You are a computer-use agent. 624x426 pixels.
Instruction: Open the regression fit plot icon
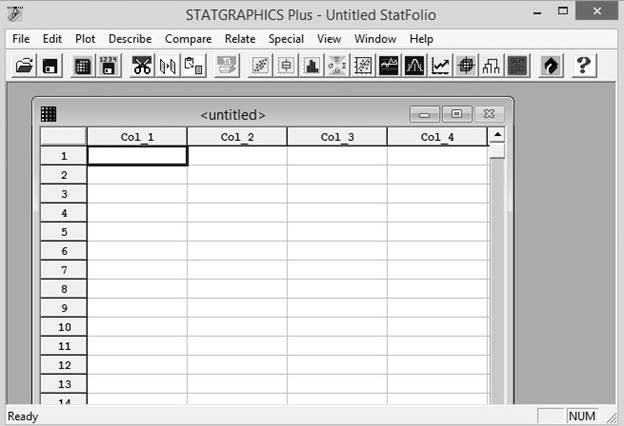tap(363, 65)
